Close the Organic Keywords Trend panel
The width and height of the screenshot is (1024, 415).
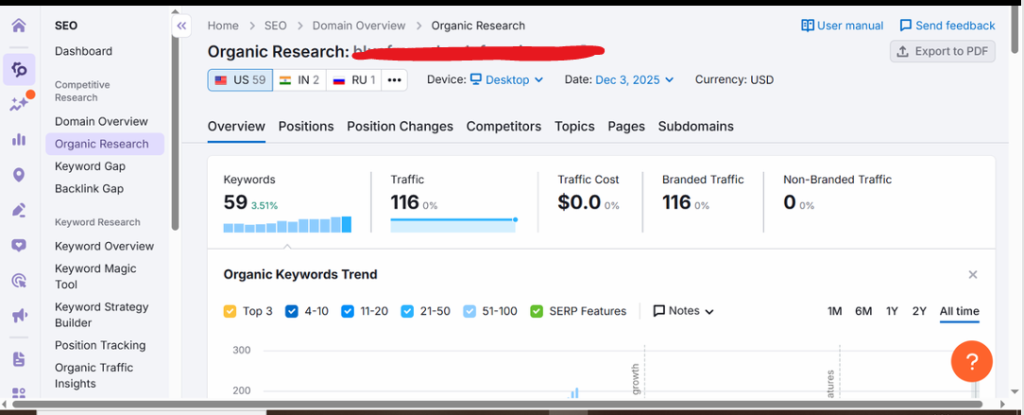pos(973,274)
